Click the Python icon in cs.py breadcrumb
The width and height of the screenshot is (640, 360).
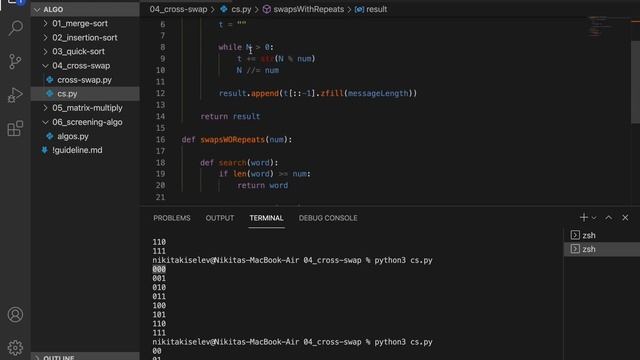[224, 9]
